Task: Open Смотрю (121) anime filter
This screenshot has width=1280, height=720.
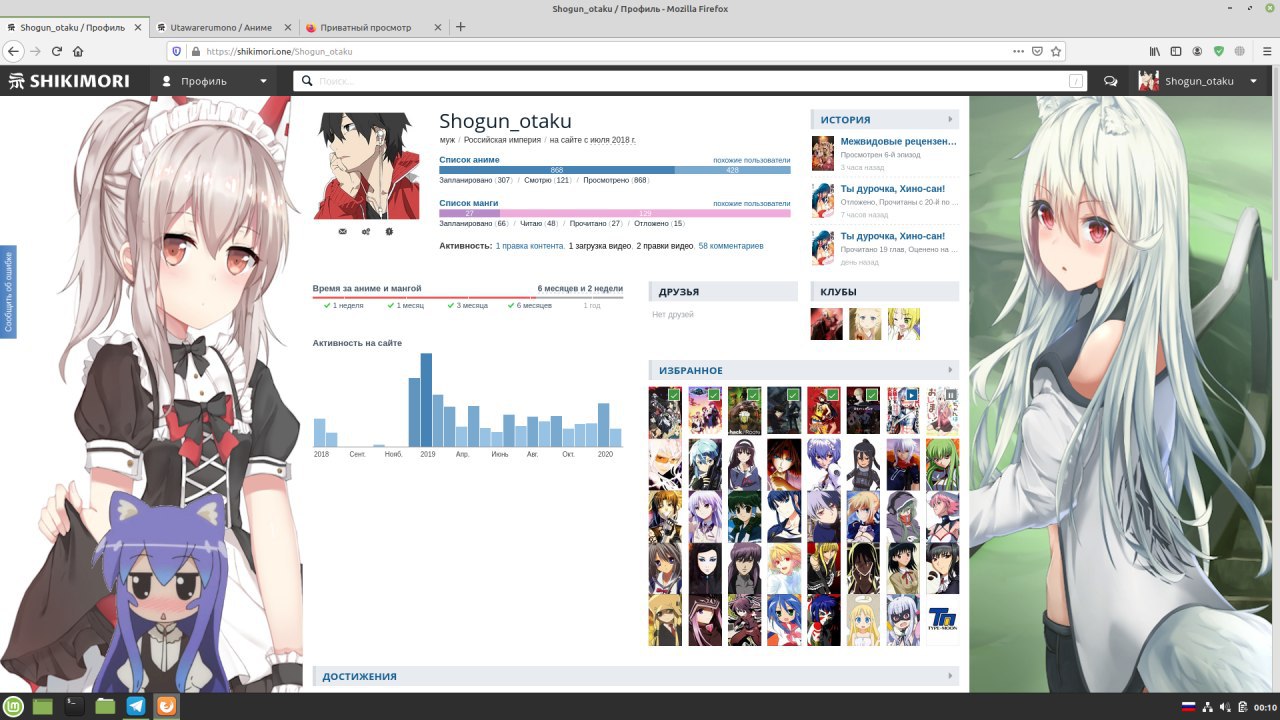Action: point(547,181)
